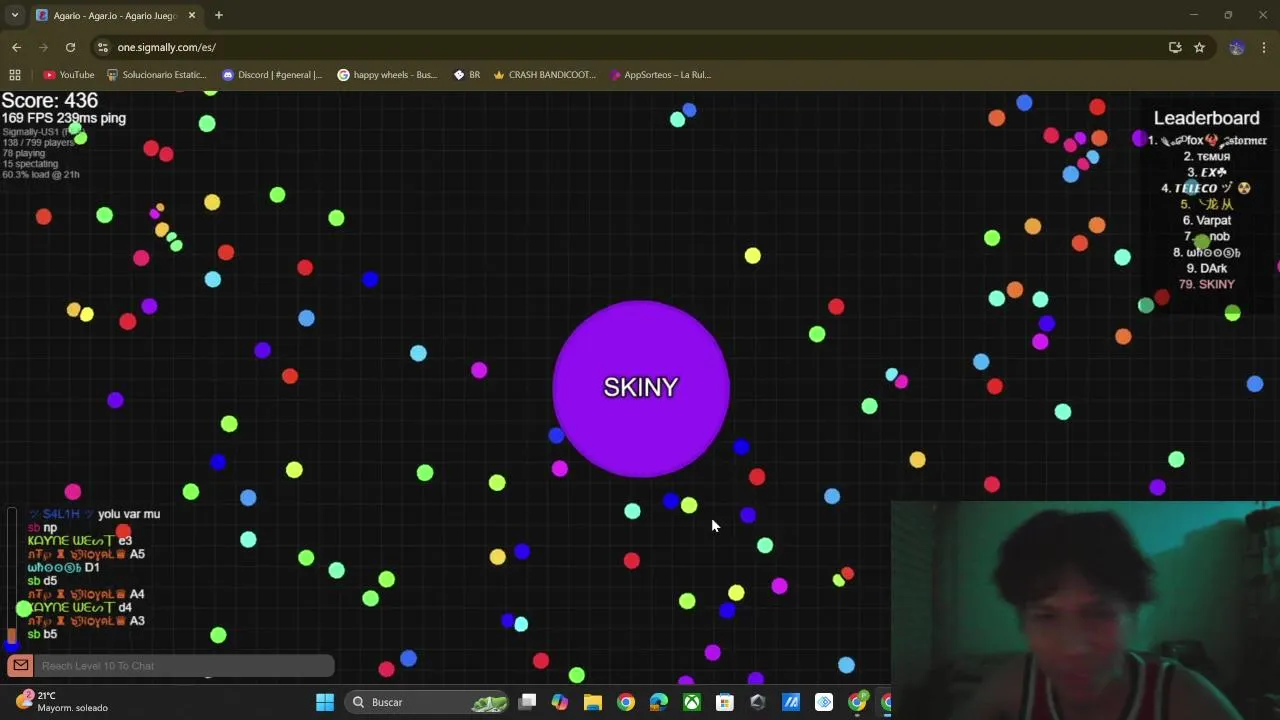Click chat message sb b5

pyautogui.click(x=42, y=634)
